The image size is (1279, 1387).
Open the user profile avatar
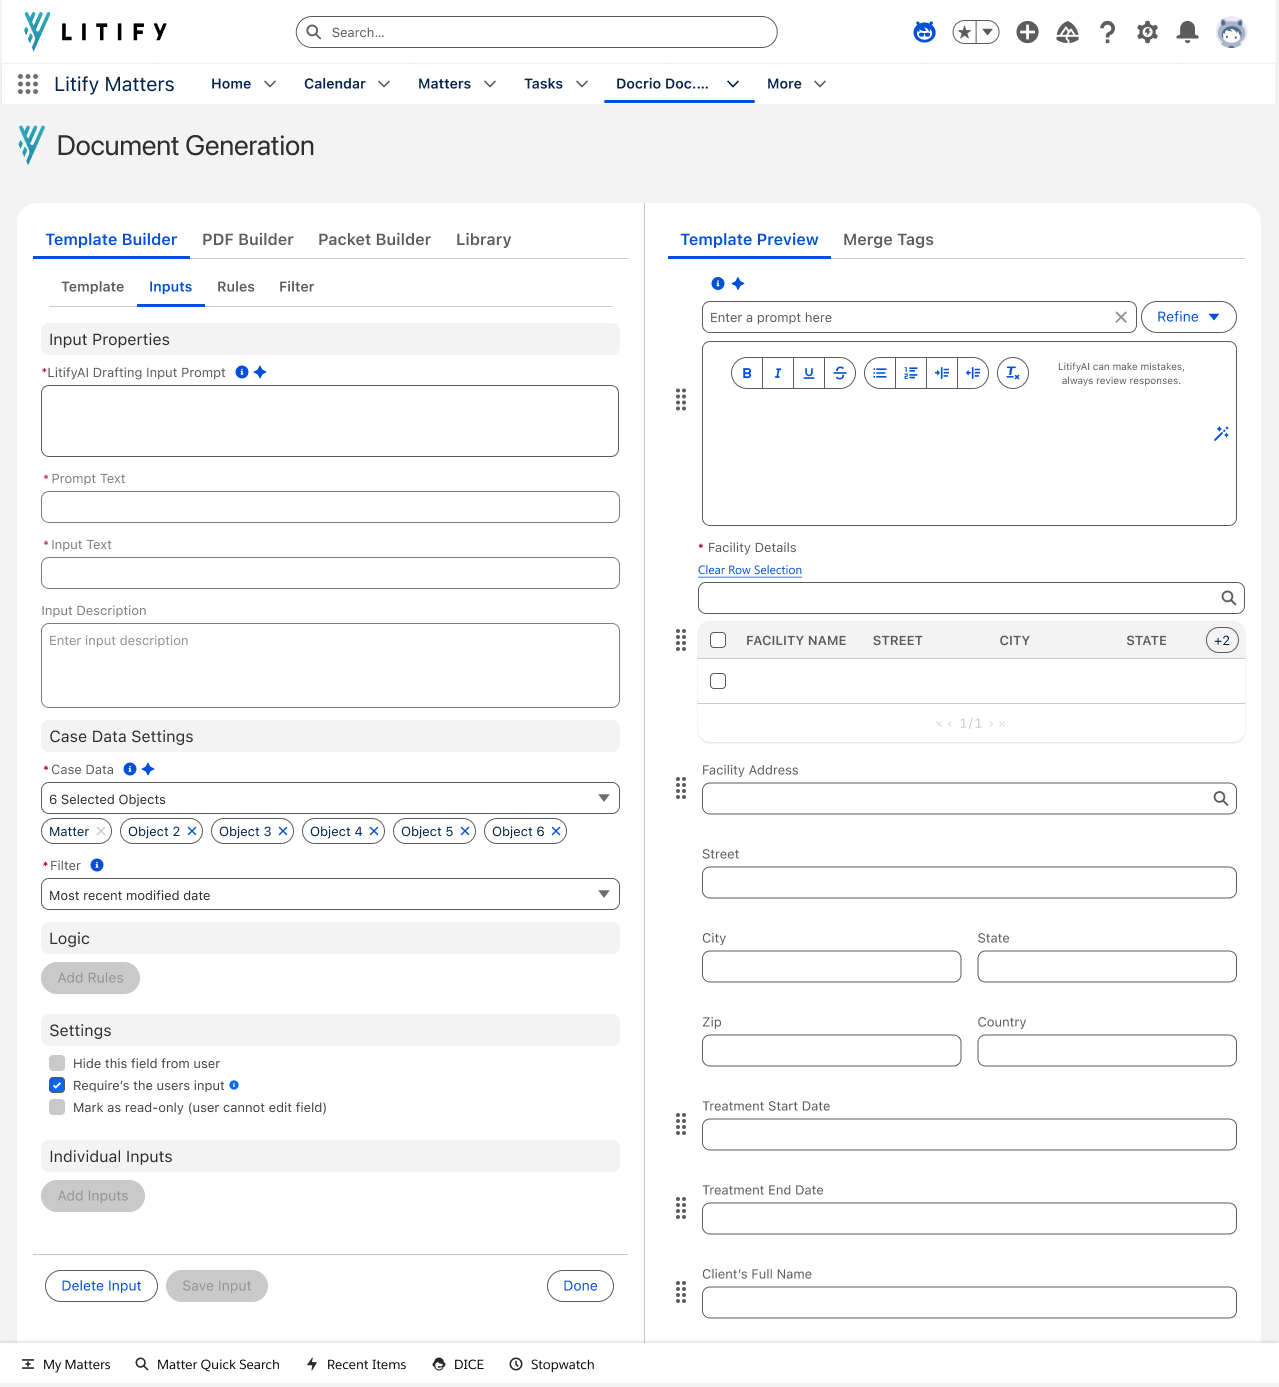1231,32
